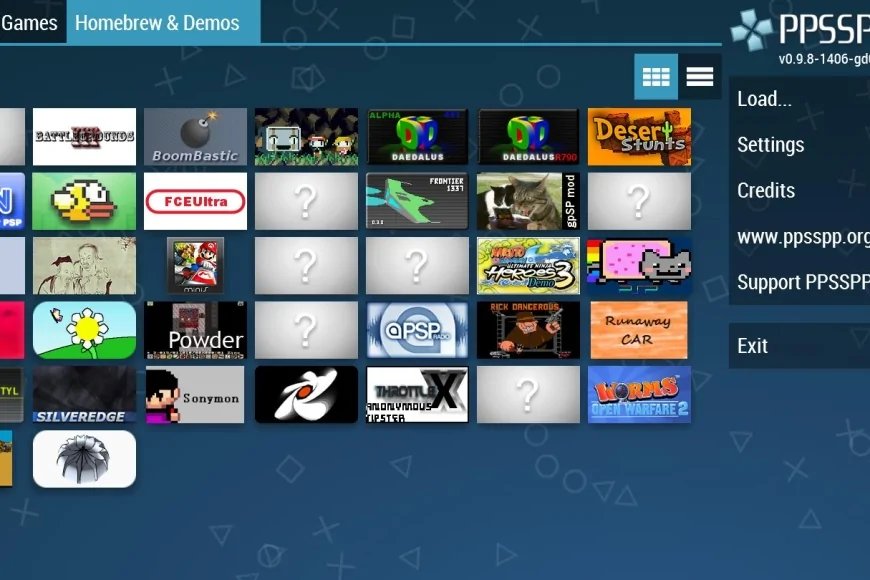Open FCEUltra NES emulator
The height and width of the screenshot is (580, 870).
coord(195,201)
